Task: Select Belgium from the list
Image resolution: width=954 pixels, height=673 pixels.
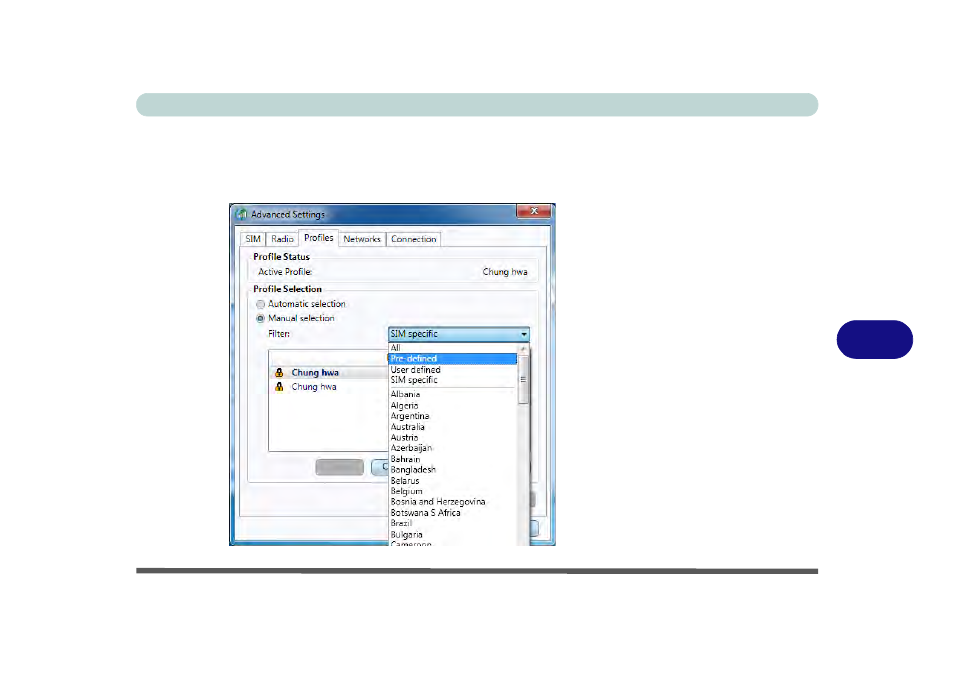Action: tap(453, 491)
